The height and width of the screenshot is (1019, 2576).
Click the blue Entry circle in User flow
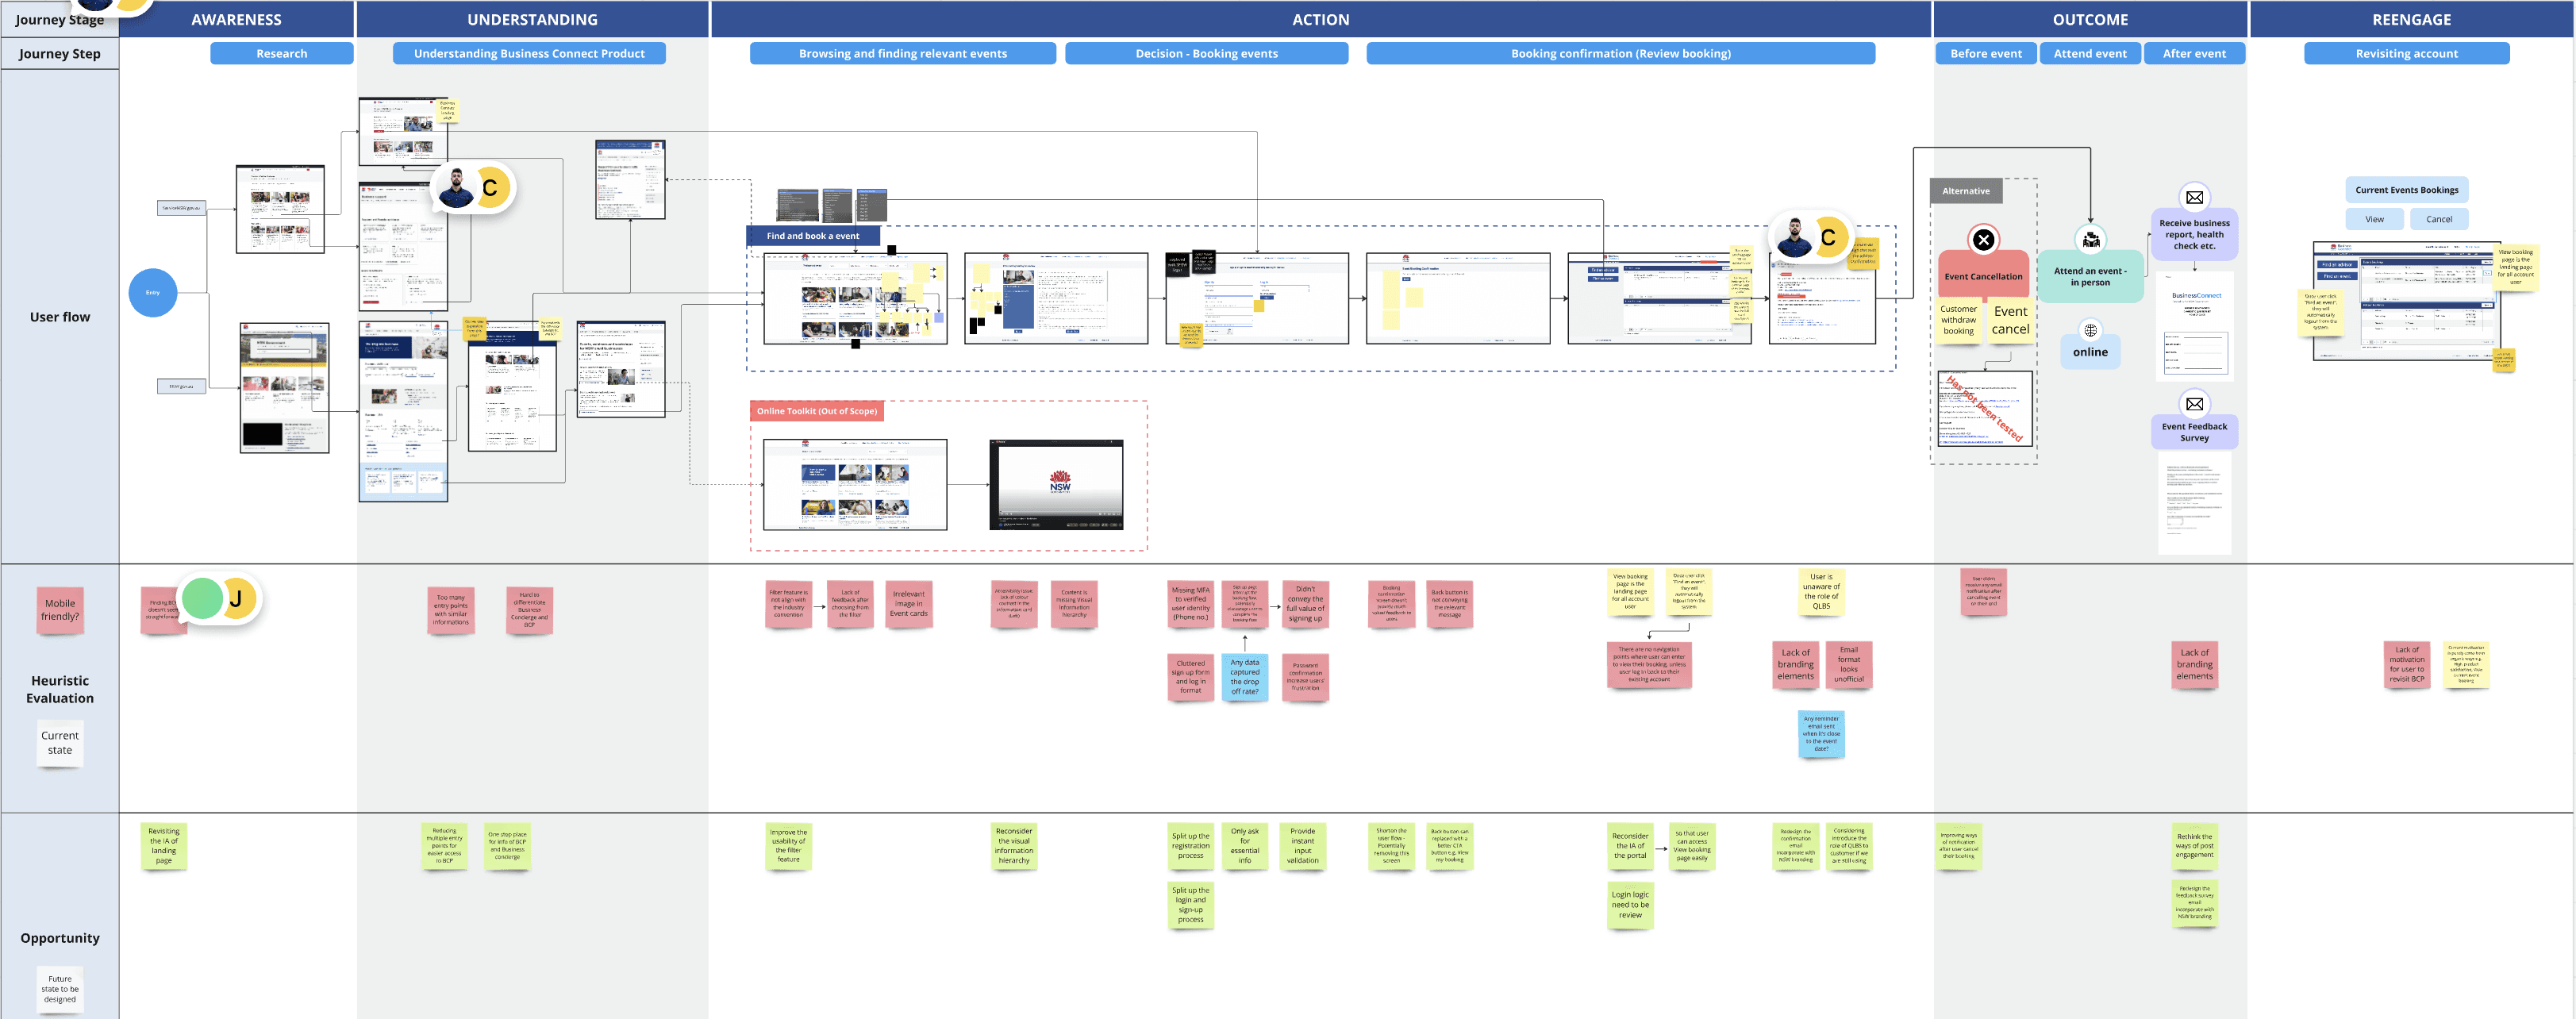click(x=153, y=293)
